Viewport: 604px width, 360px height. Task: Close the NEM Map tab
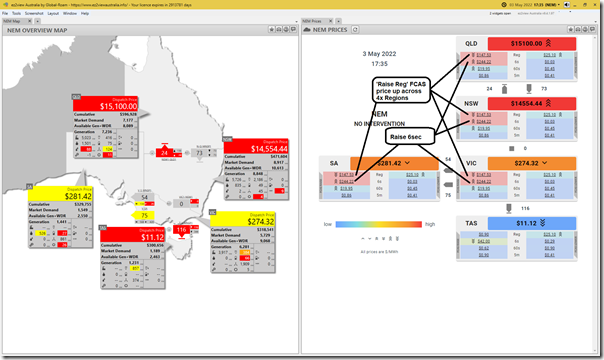click(x=30, y=21)
